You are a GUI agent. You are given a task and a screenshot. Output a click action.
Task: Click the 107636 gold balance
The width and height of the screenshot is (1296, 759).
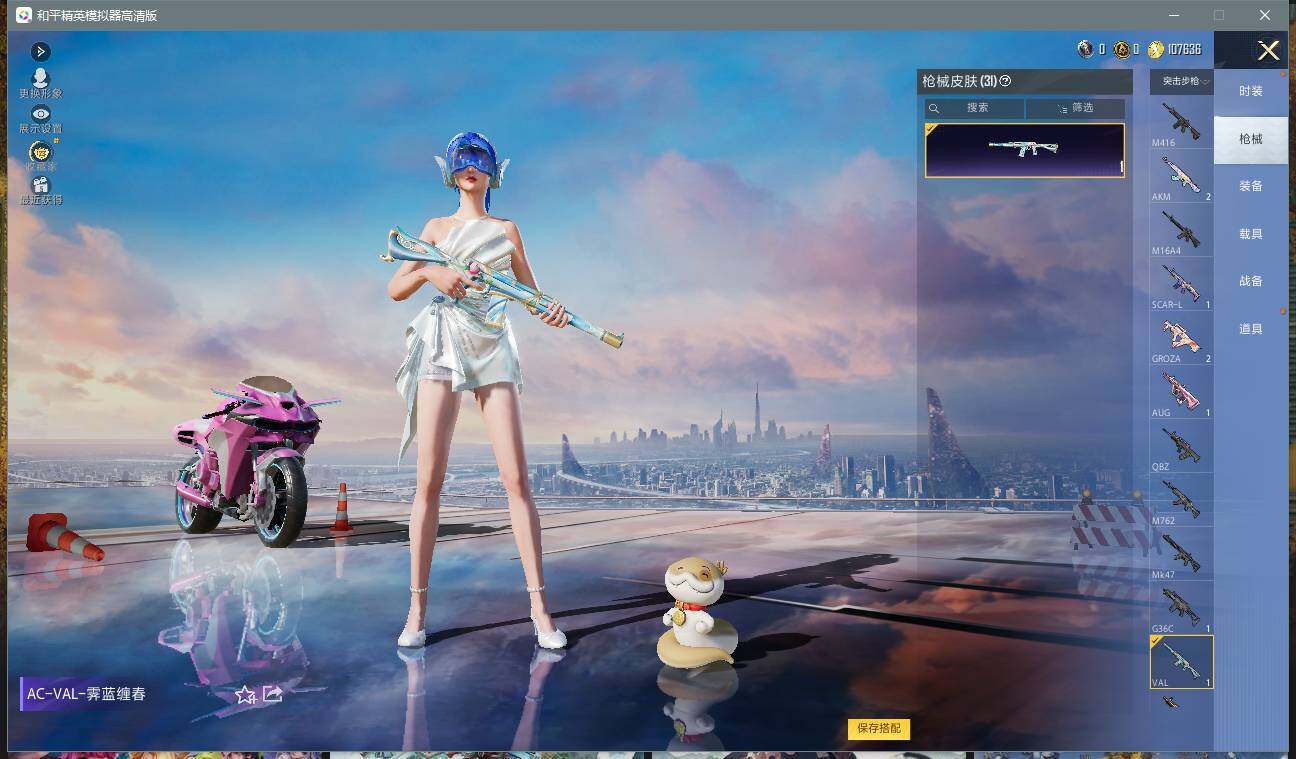pyautogui.click(x=1184, y=49)
